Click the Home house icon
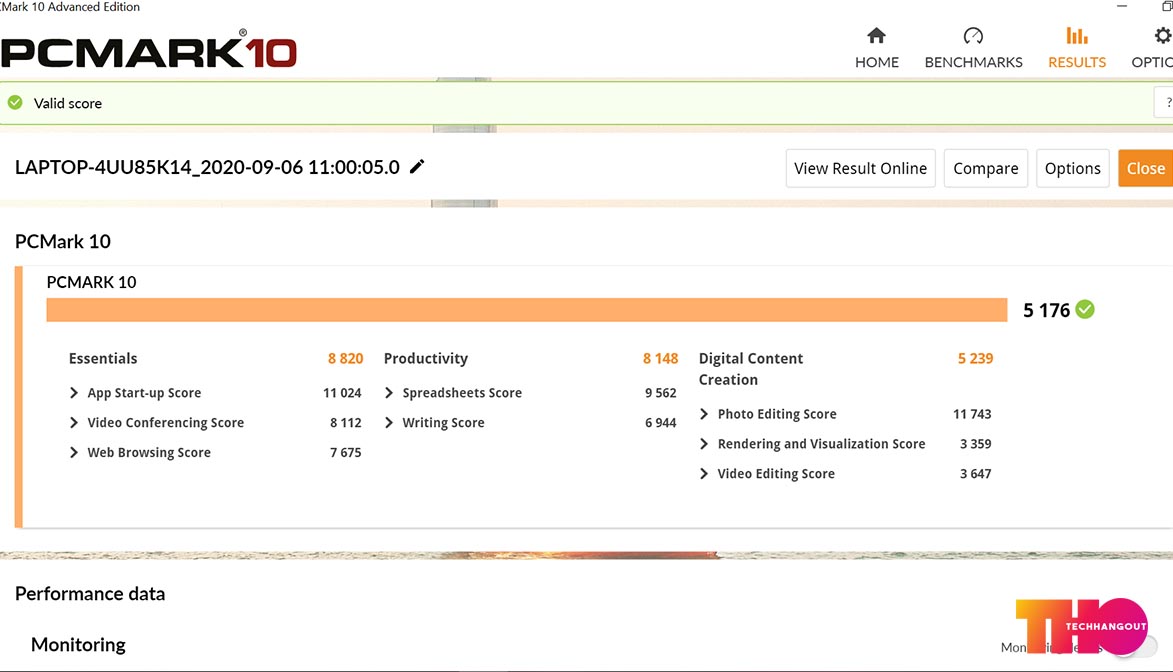The width and height of the screenshot is (1173, 672). (876, 35)
